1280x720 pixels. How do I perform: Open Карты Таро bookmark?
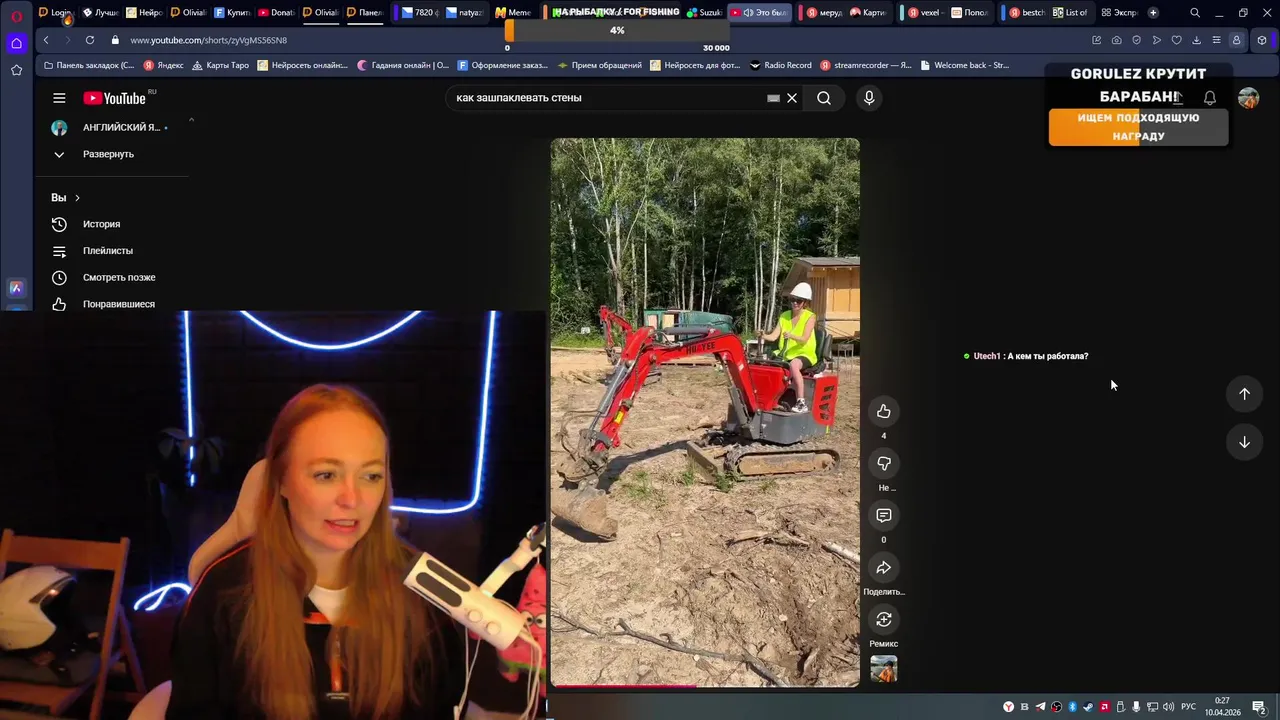coord(220,65)
